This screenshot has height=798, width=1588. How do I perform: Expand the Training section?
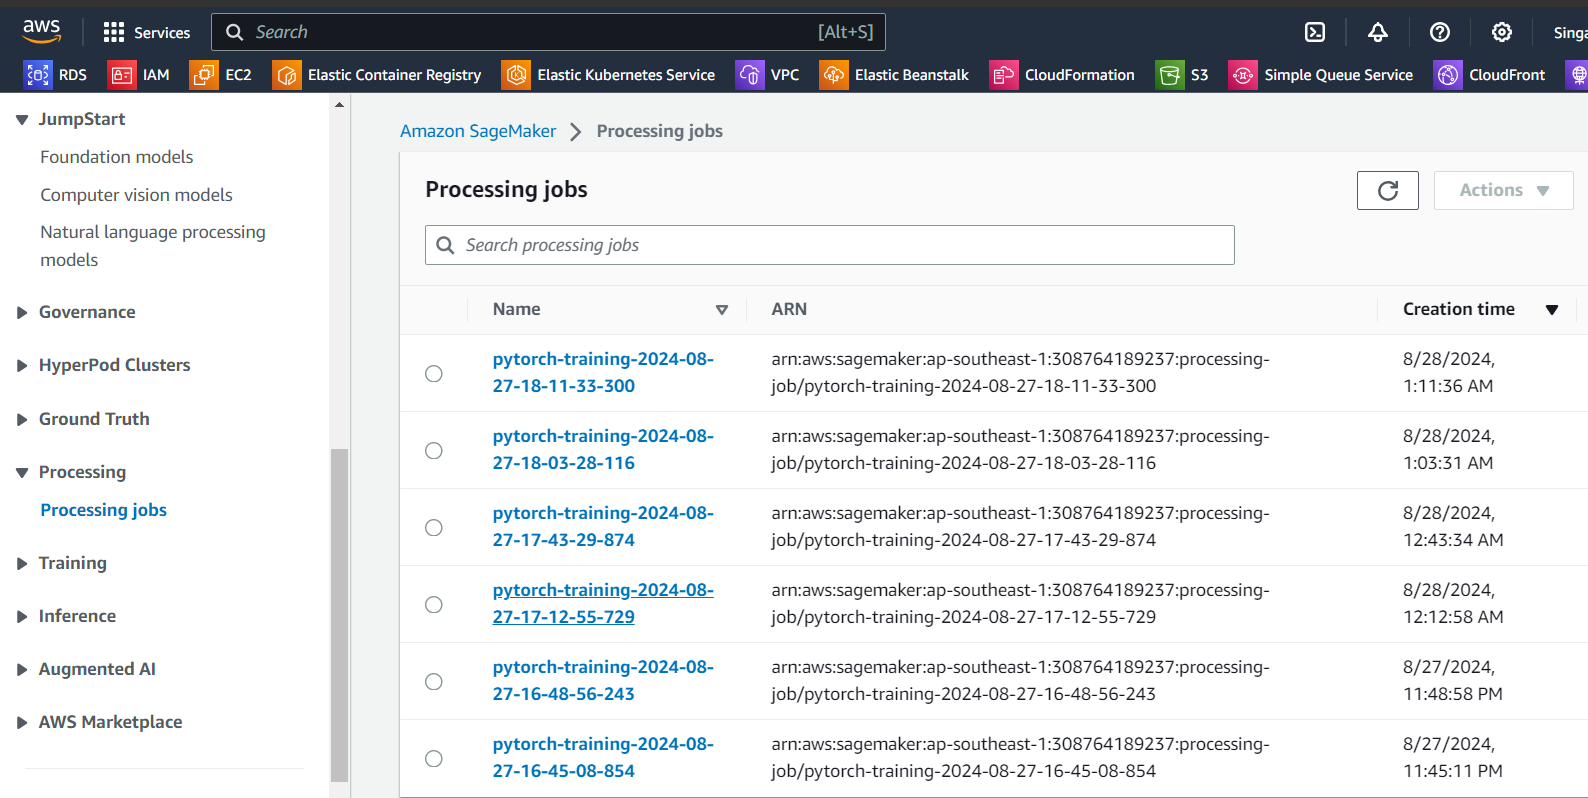(x=22, y=564)
